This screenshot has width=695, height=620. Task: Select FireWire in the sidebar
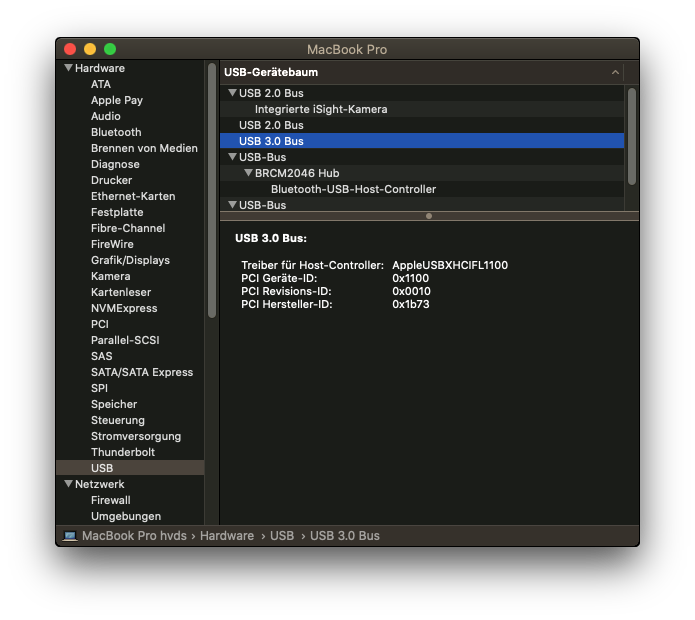pyautogui.click(x=112, y=244)
